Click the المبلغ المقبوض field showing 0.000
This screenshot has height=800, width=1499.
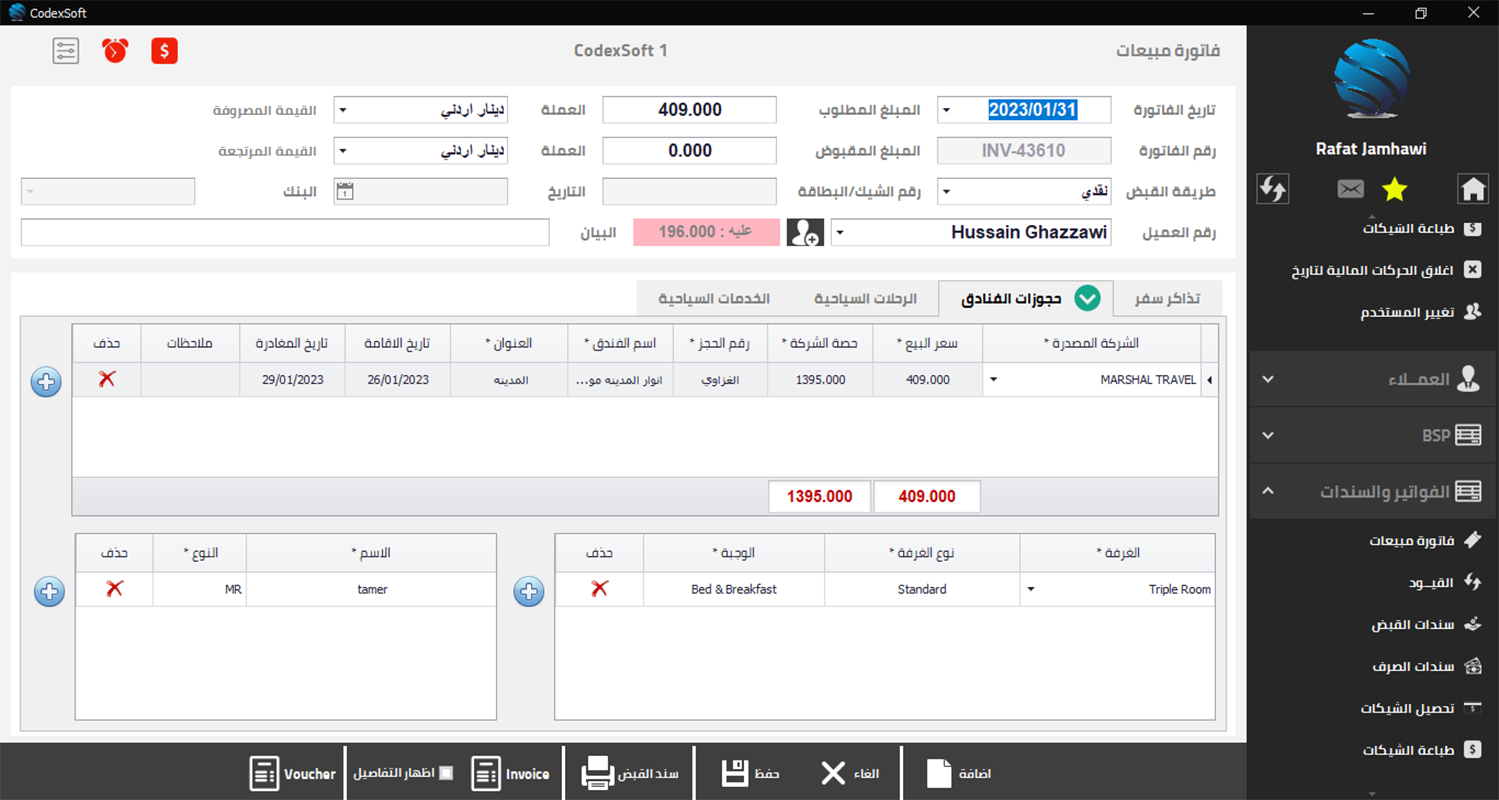pyautogui.click(x=690, y=151)
